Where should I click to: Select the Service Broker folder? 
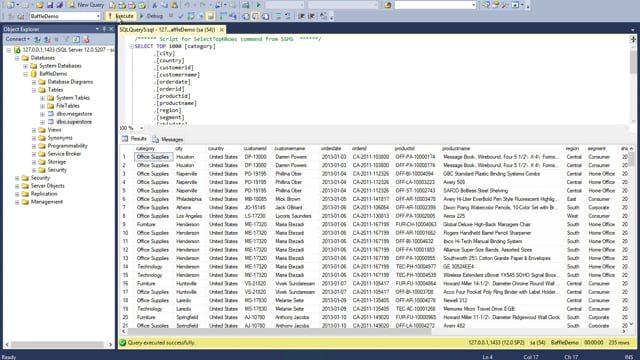coord(64,154)
